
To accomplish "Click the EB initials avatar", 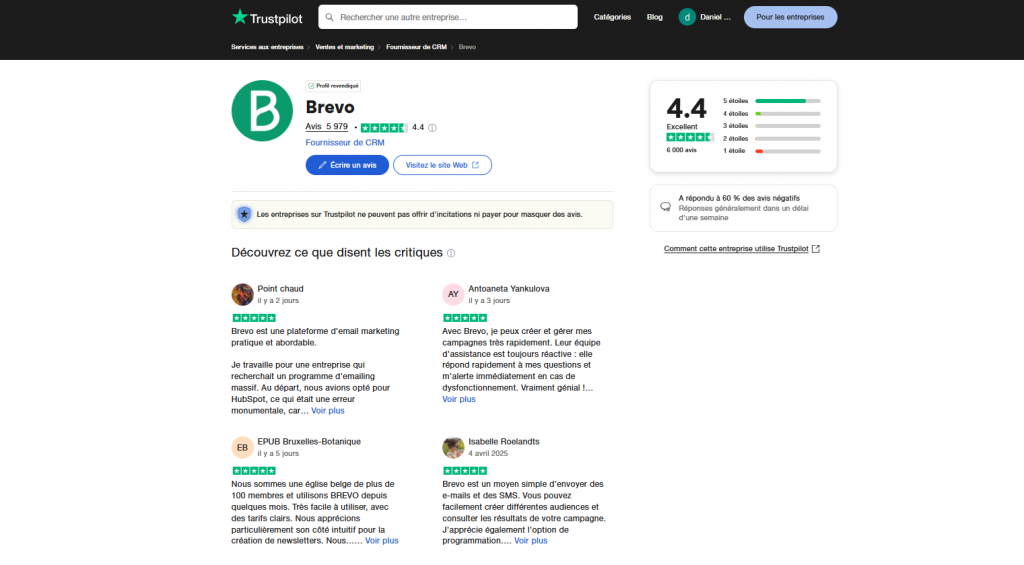I will point(242,447).
